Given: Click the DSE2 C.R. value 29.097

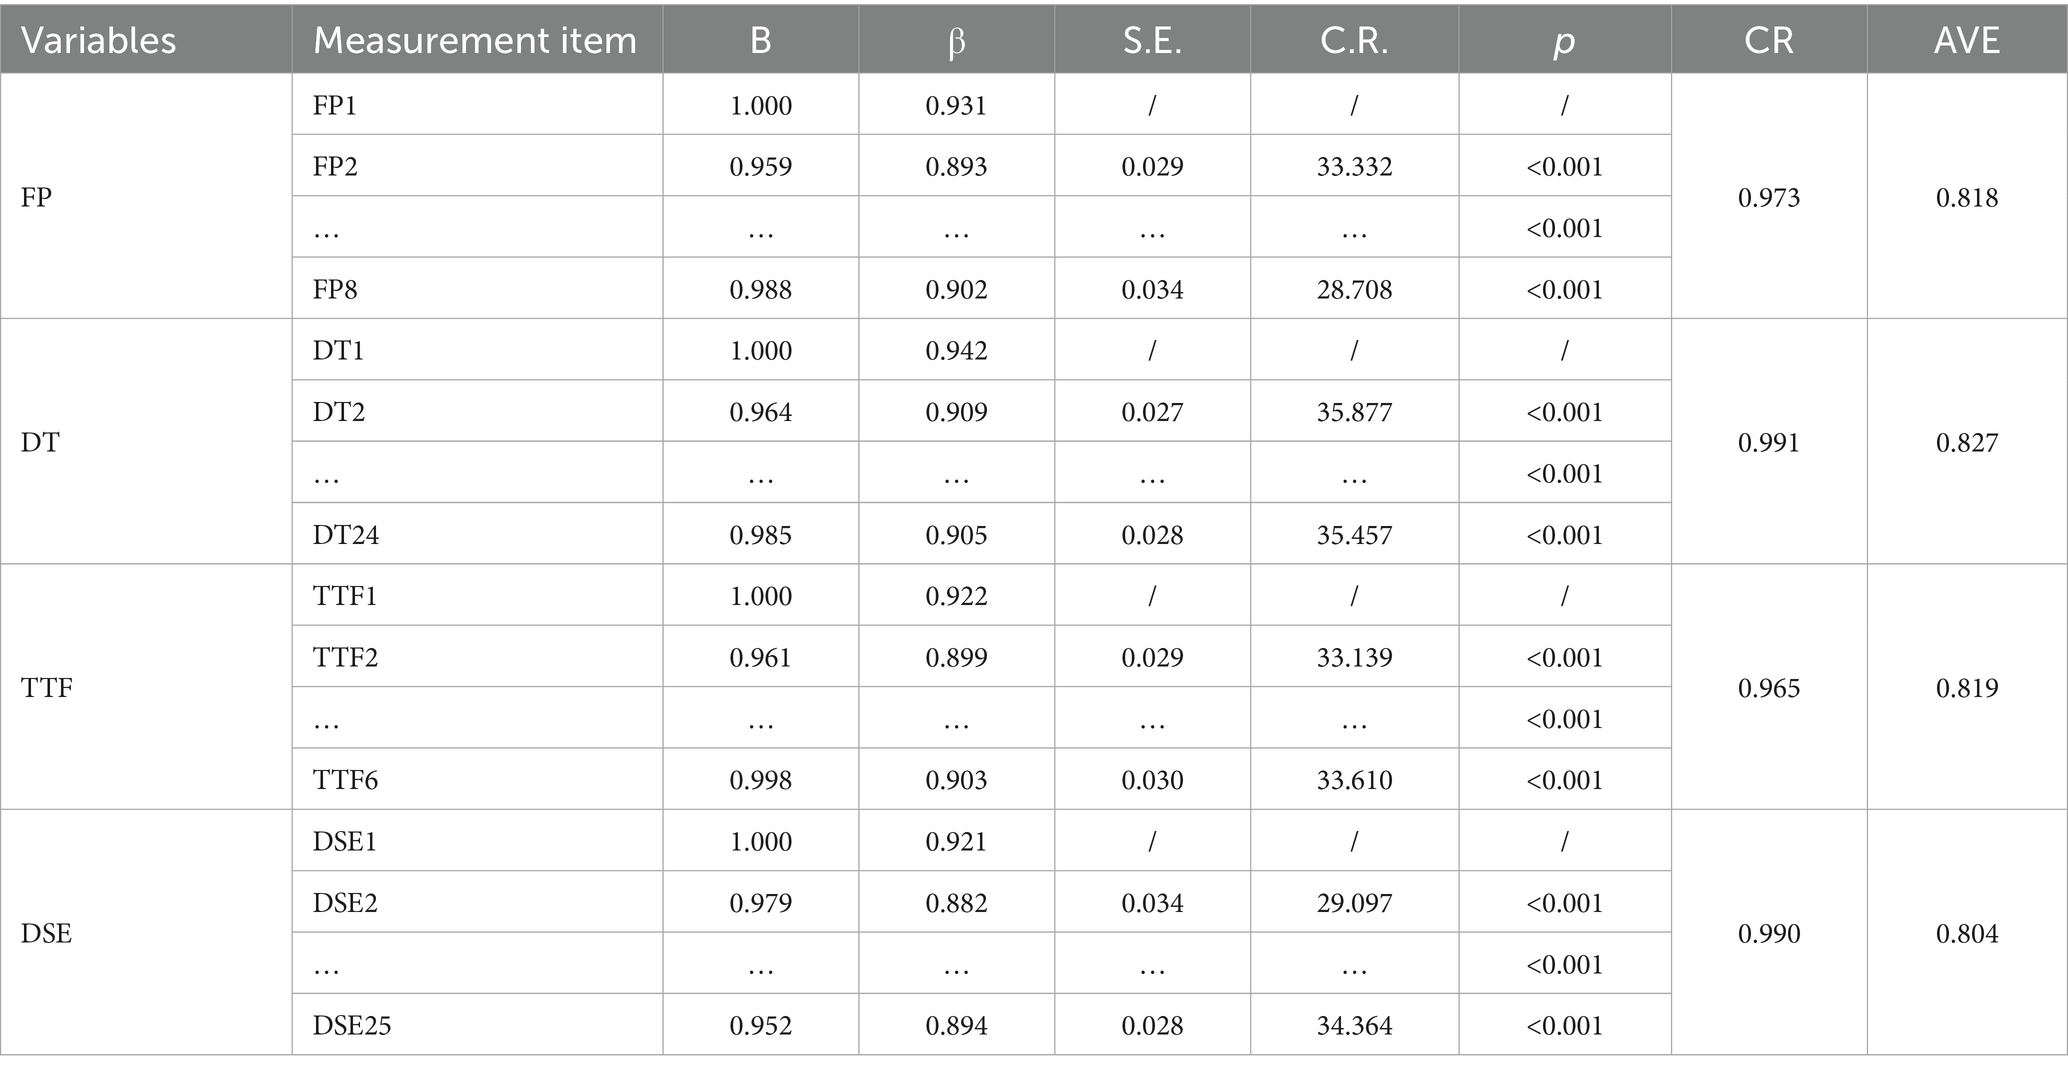Looking at the screenshot, I should 1354,903.
